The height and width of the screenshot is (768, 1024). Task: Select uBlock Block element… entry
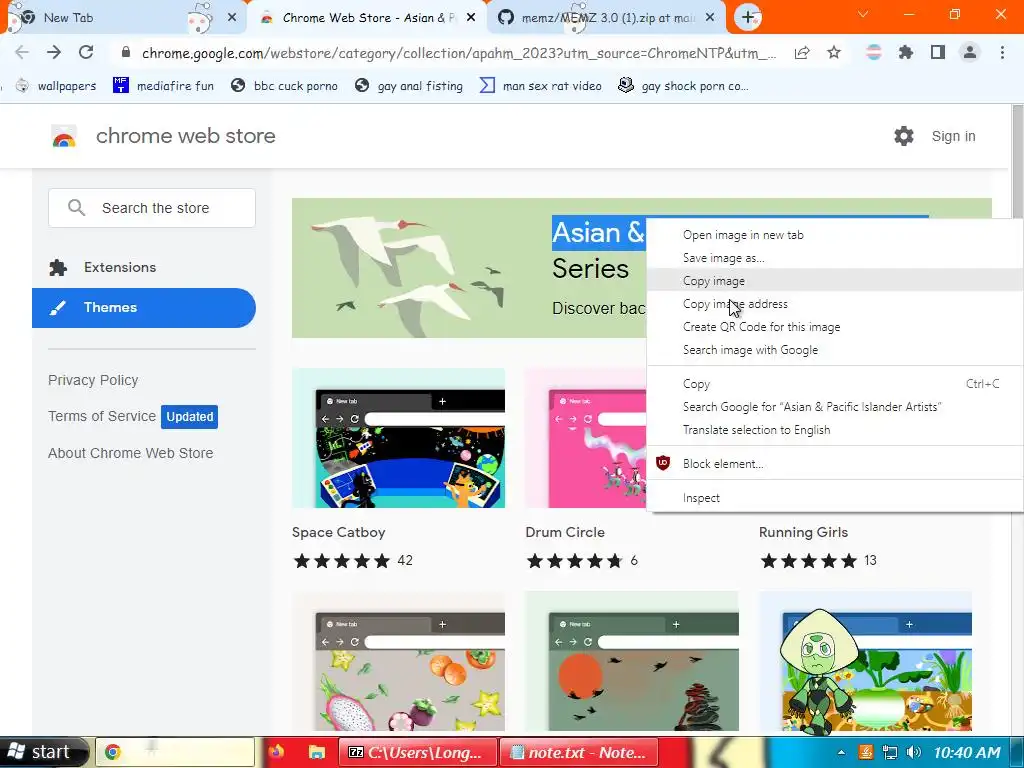tap(835, 464)
